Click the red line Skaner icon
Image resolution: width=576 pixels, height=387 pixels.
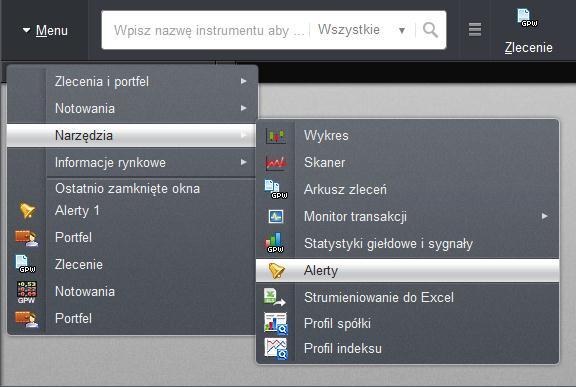pyautogui.click(x=276, y=163)
